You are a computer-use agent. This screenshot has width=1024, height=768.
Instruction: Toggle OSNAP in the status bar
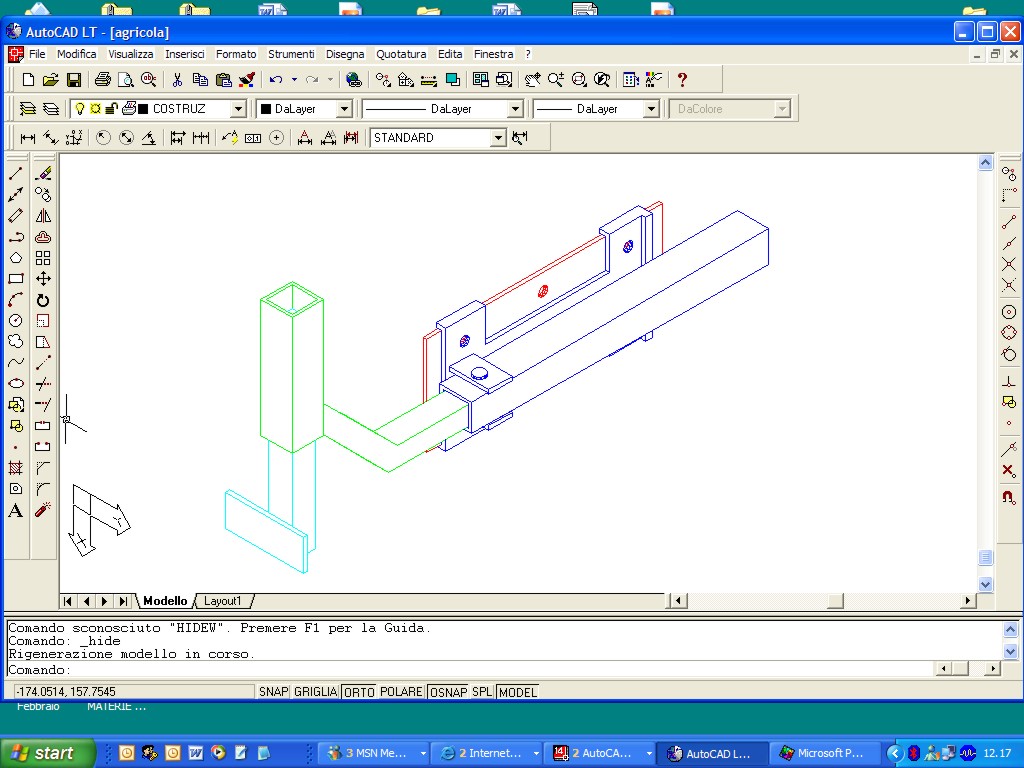pos(448,692)
